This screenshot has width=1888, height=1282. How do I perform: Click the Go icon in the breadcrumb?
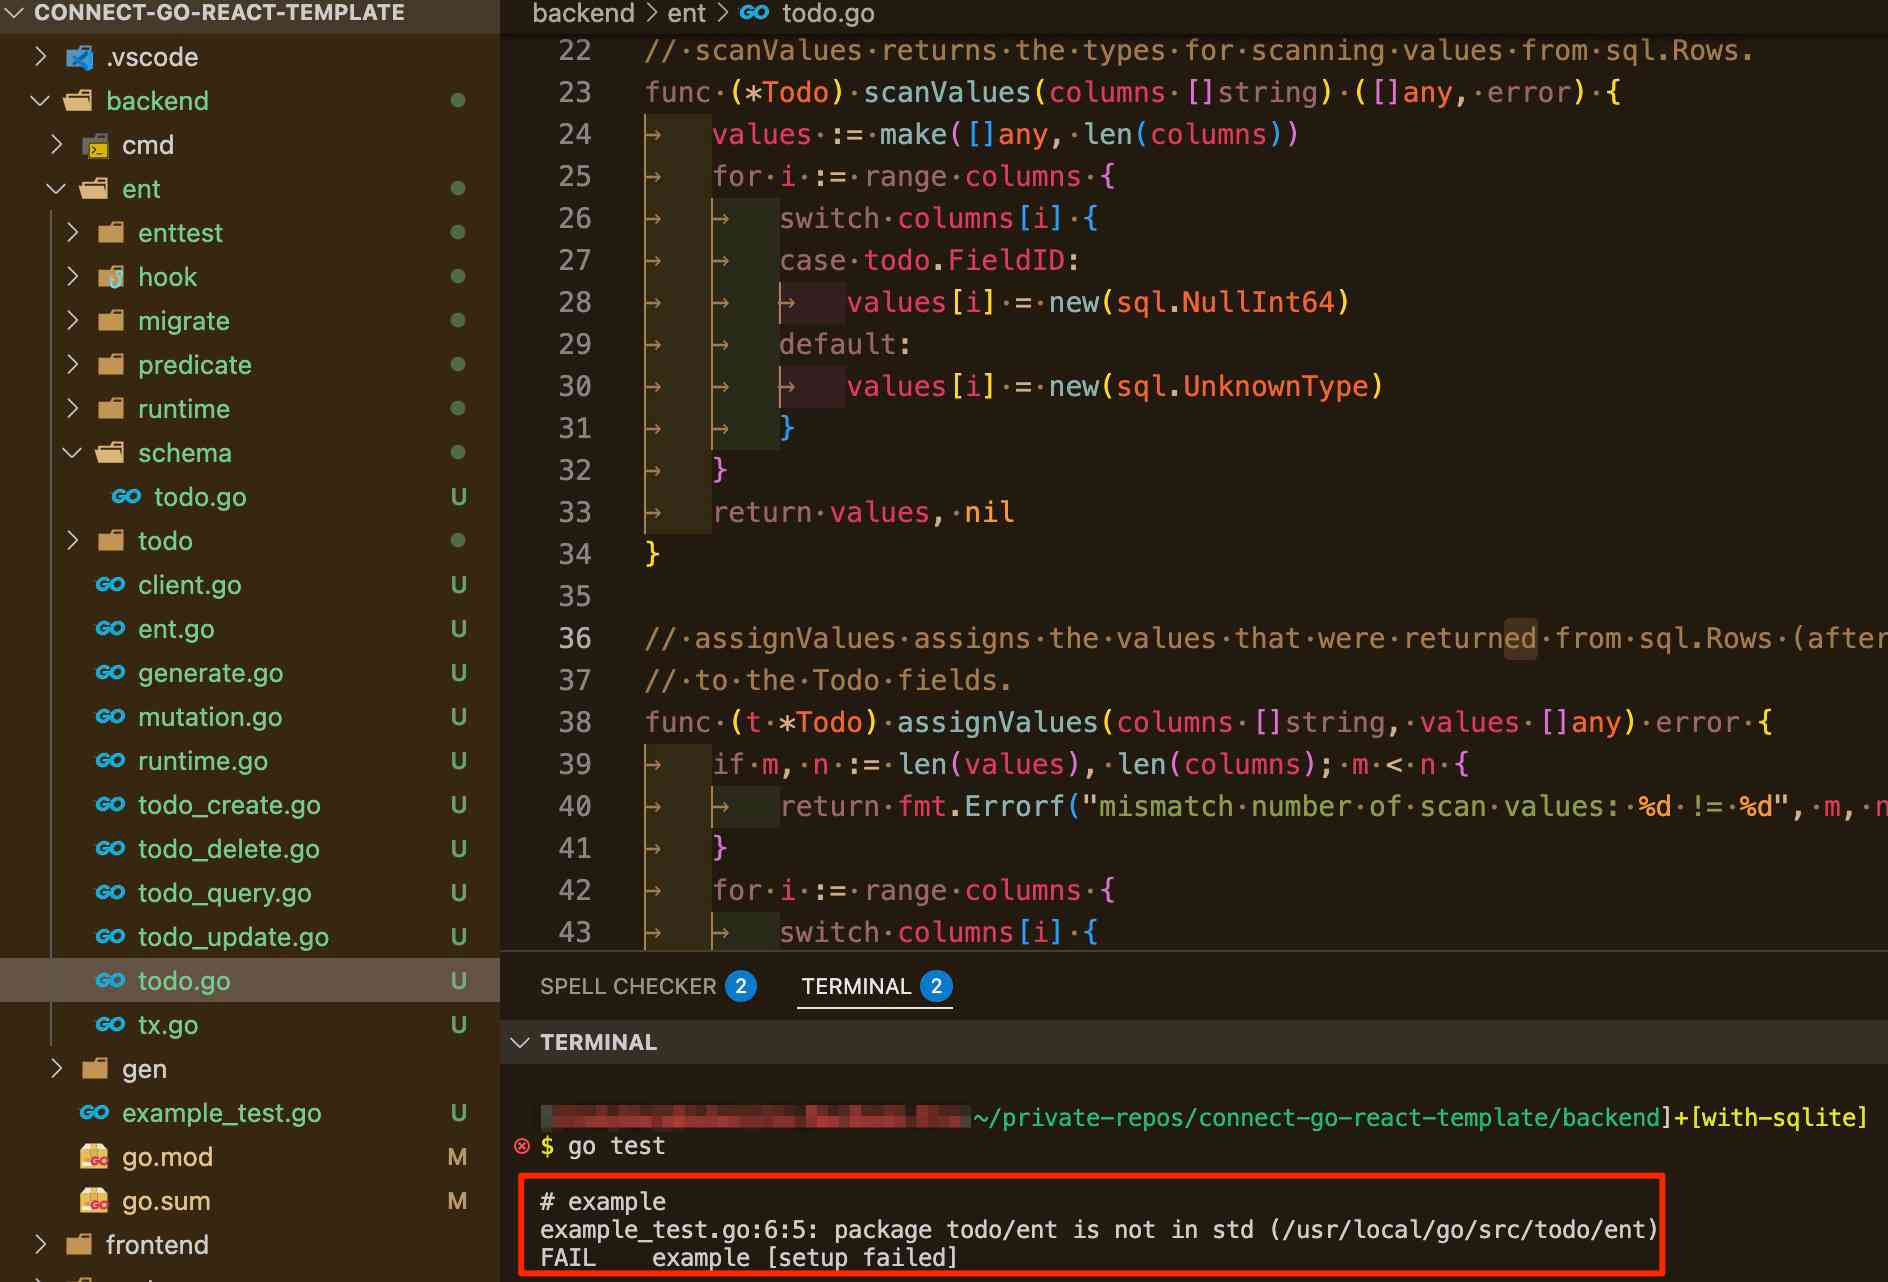pos(754,13)
